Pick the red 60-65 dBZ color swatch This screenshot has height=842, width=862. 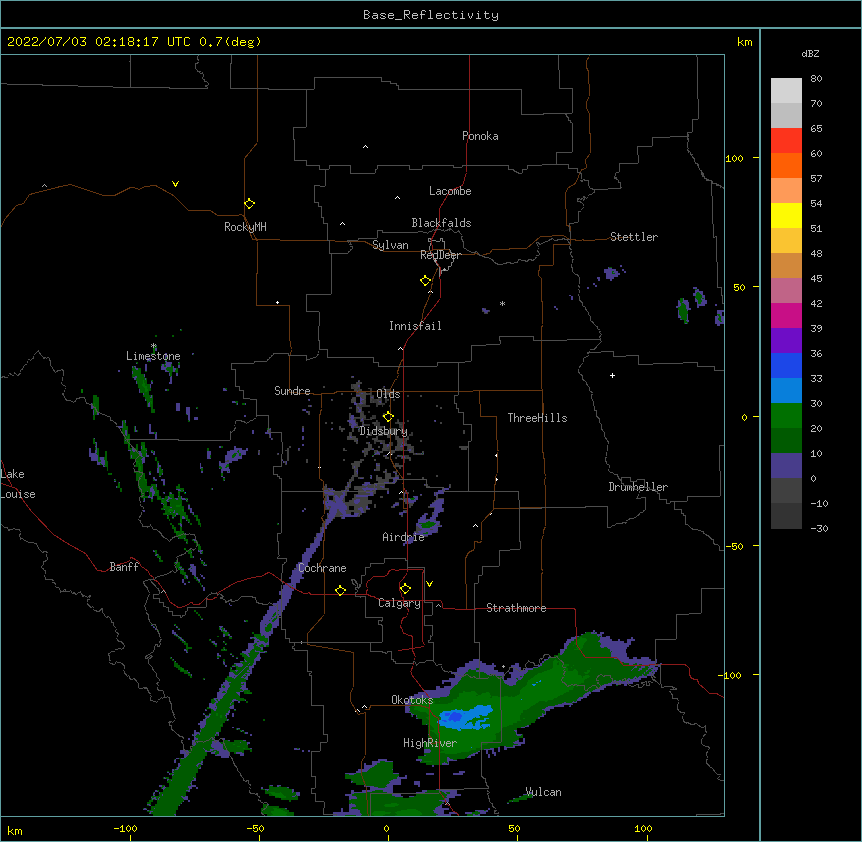pos(786,141)
